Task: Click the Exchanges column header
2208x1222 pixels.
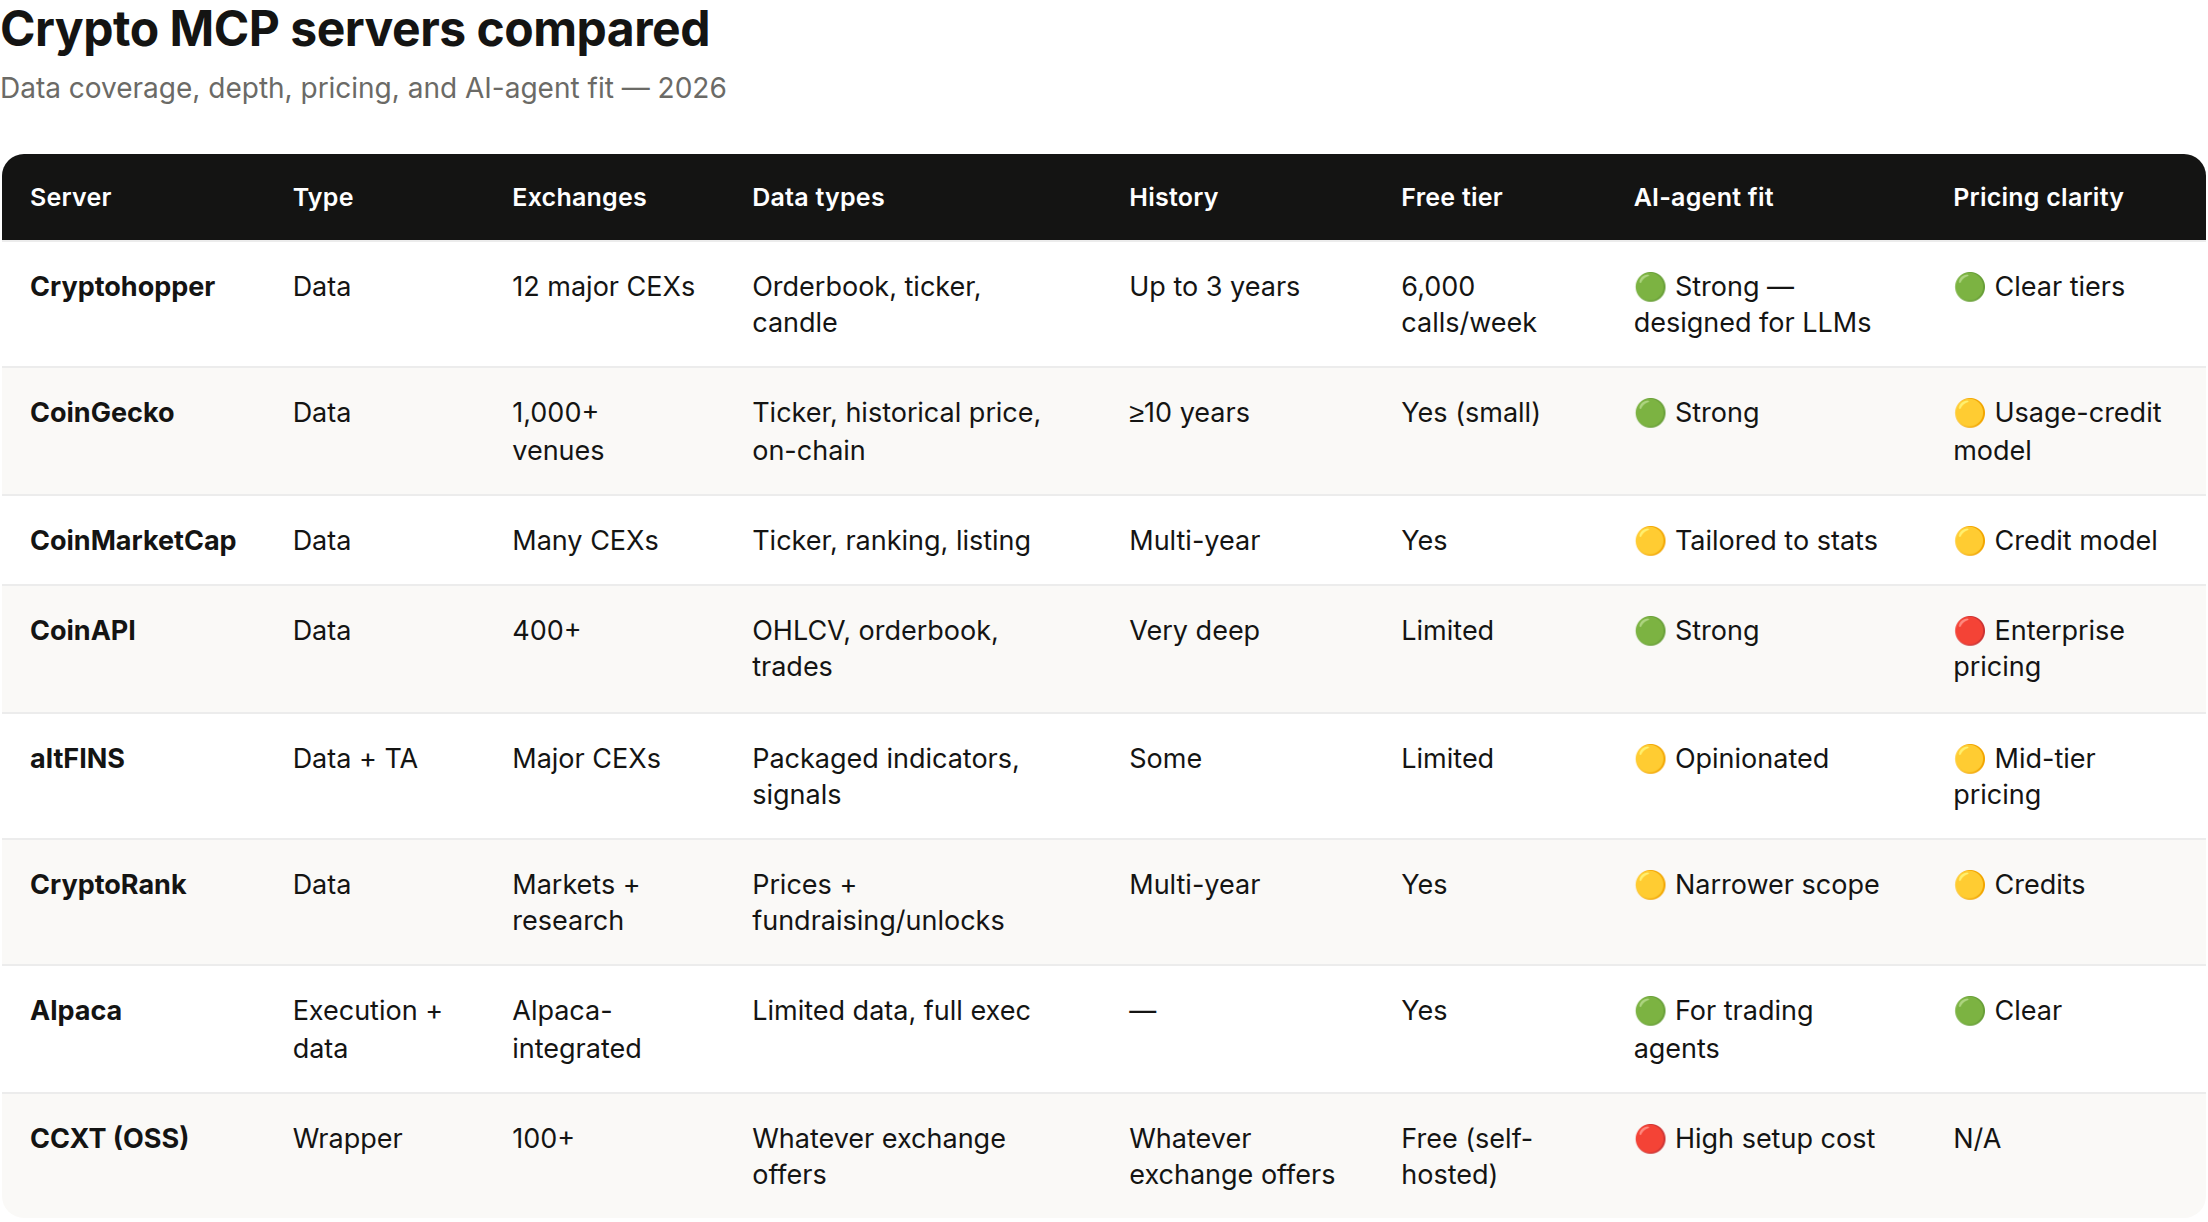Action: click(x=579, y=197)
